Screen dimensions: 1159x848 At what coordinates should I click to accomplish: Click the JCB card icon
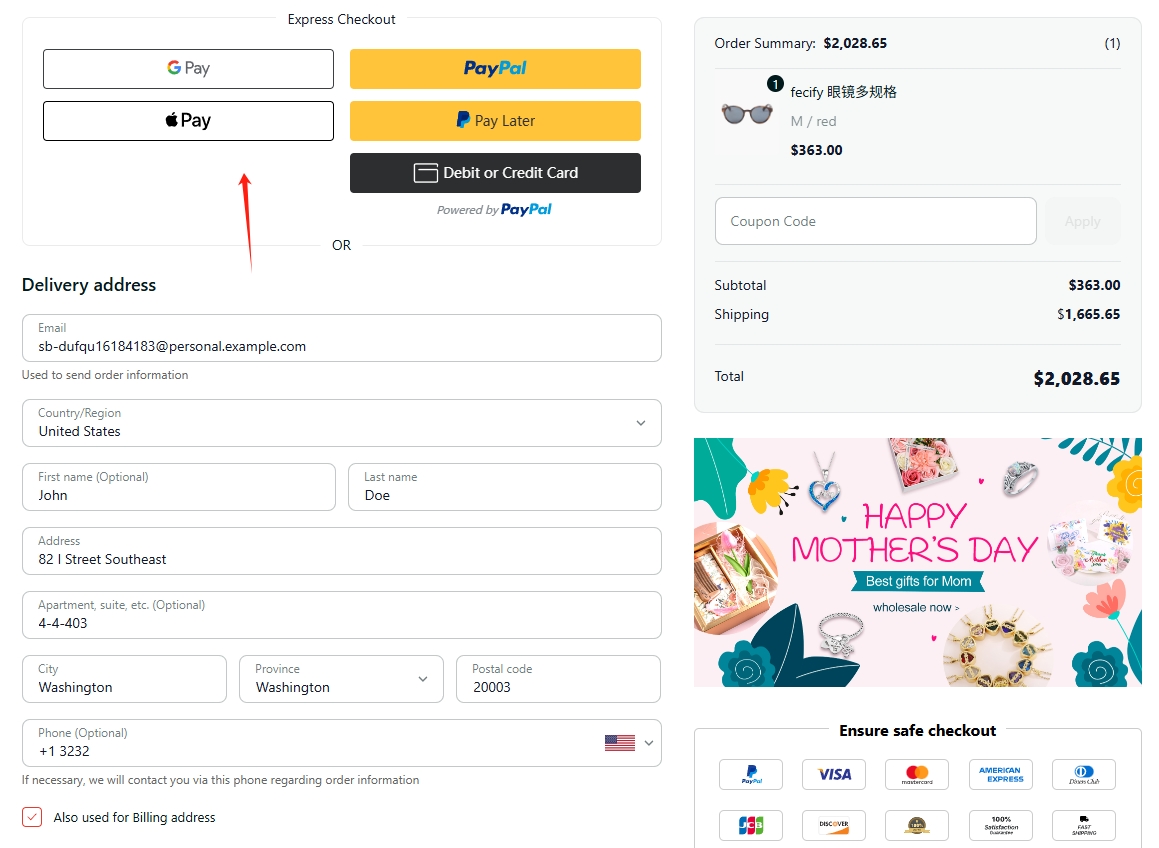752,825
